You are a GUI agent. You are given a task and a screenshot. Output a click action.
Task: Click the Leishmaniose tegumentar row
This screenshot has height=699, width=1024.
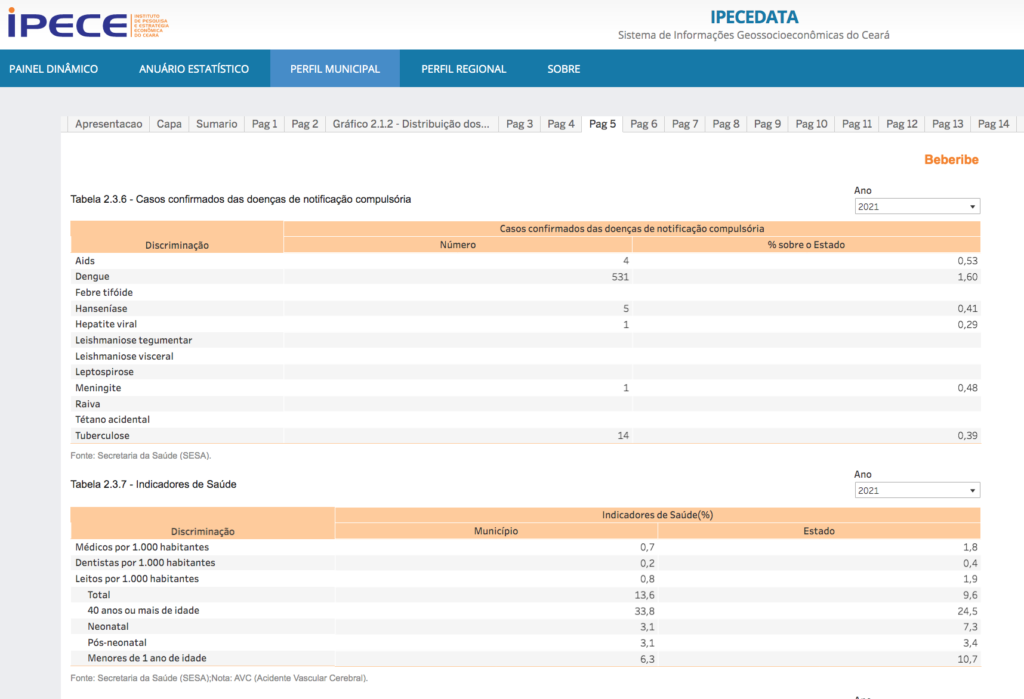click(525, 340)
